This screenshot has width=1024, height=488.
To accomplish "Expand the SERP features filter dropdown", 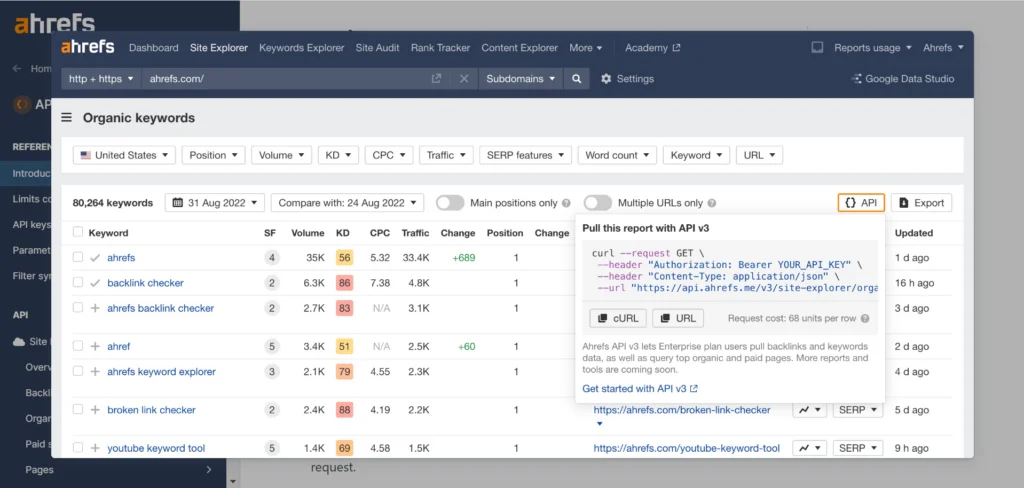I will (x=524, y=155).
